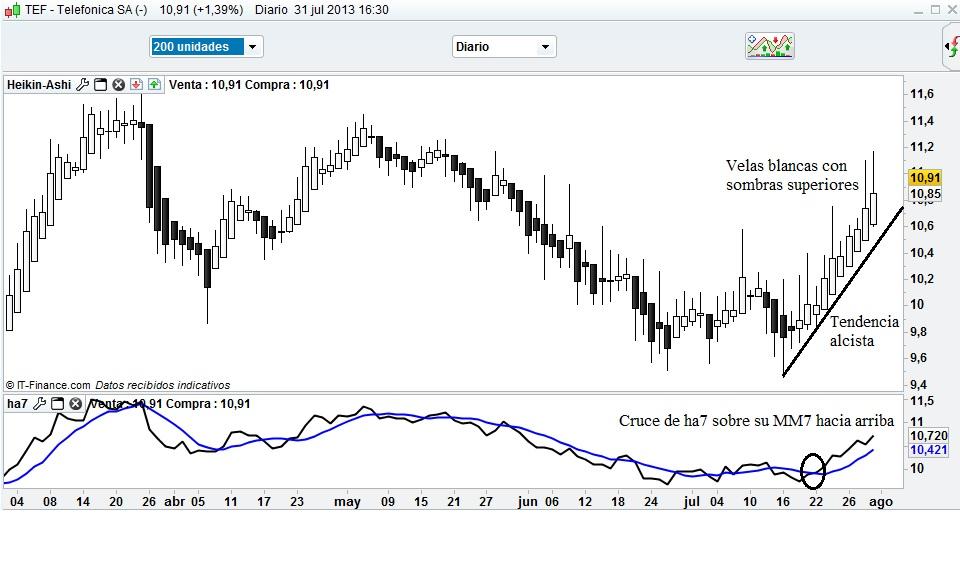Maximize the ha7 indicator panel
Screen dimensions: 960x580
[58, 404]
